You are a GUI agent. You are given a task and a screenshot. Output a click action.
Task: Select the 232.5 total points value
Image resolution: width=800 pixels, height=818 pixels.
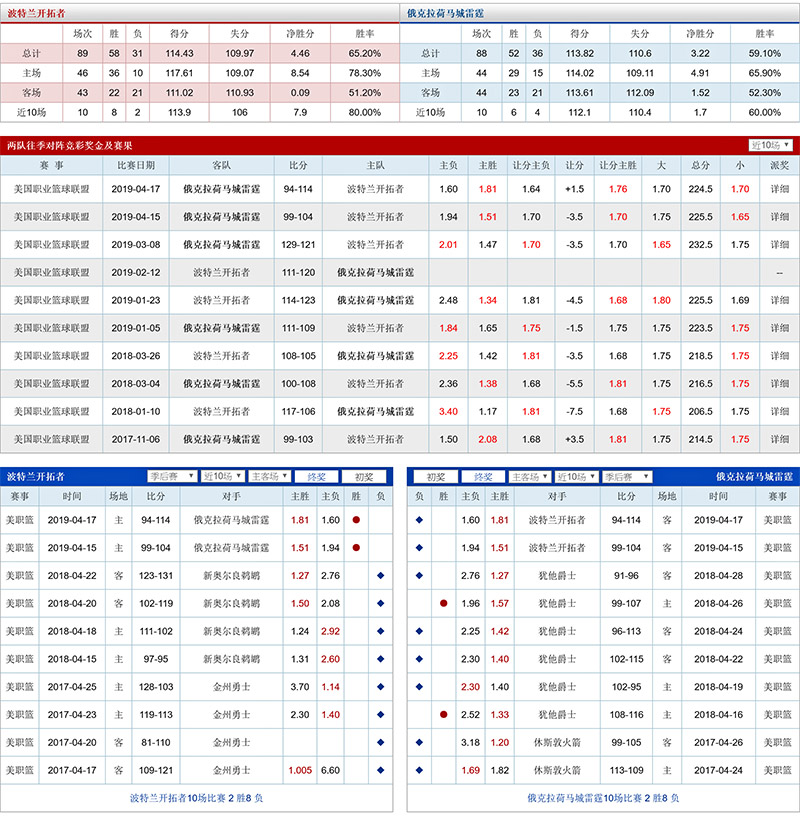[700, 244]
